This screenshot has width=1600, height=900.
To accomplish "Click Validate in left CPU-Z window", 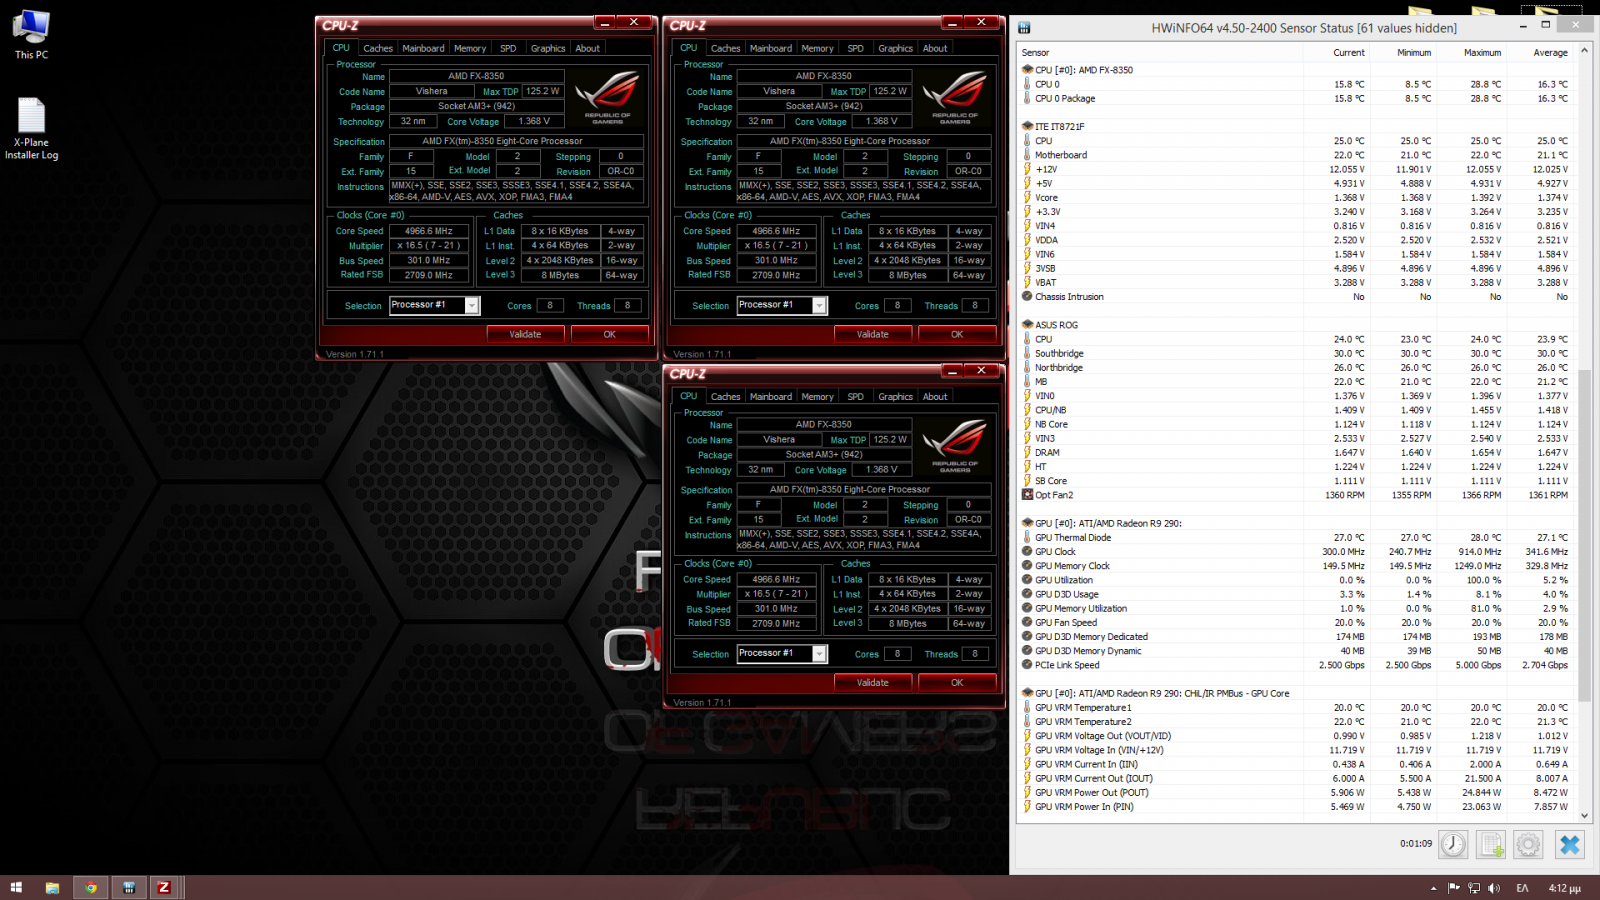I will point(525,334).
